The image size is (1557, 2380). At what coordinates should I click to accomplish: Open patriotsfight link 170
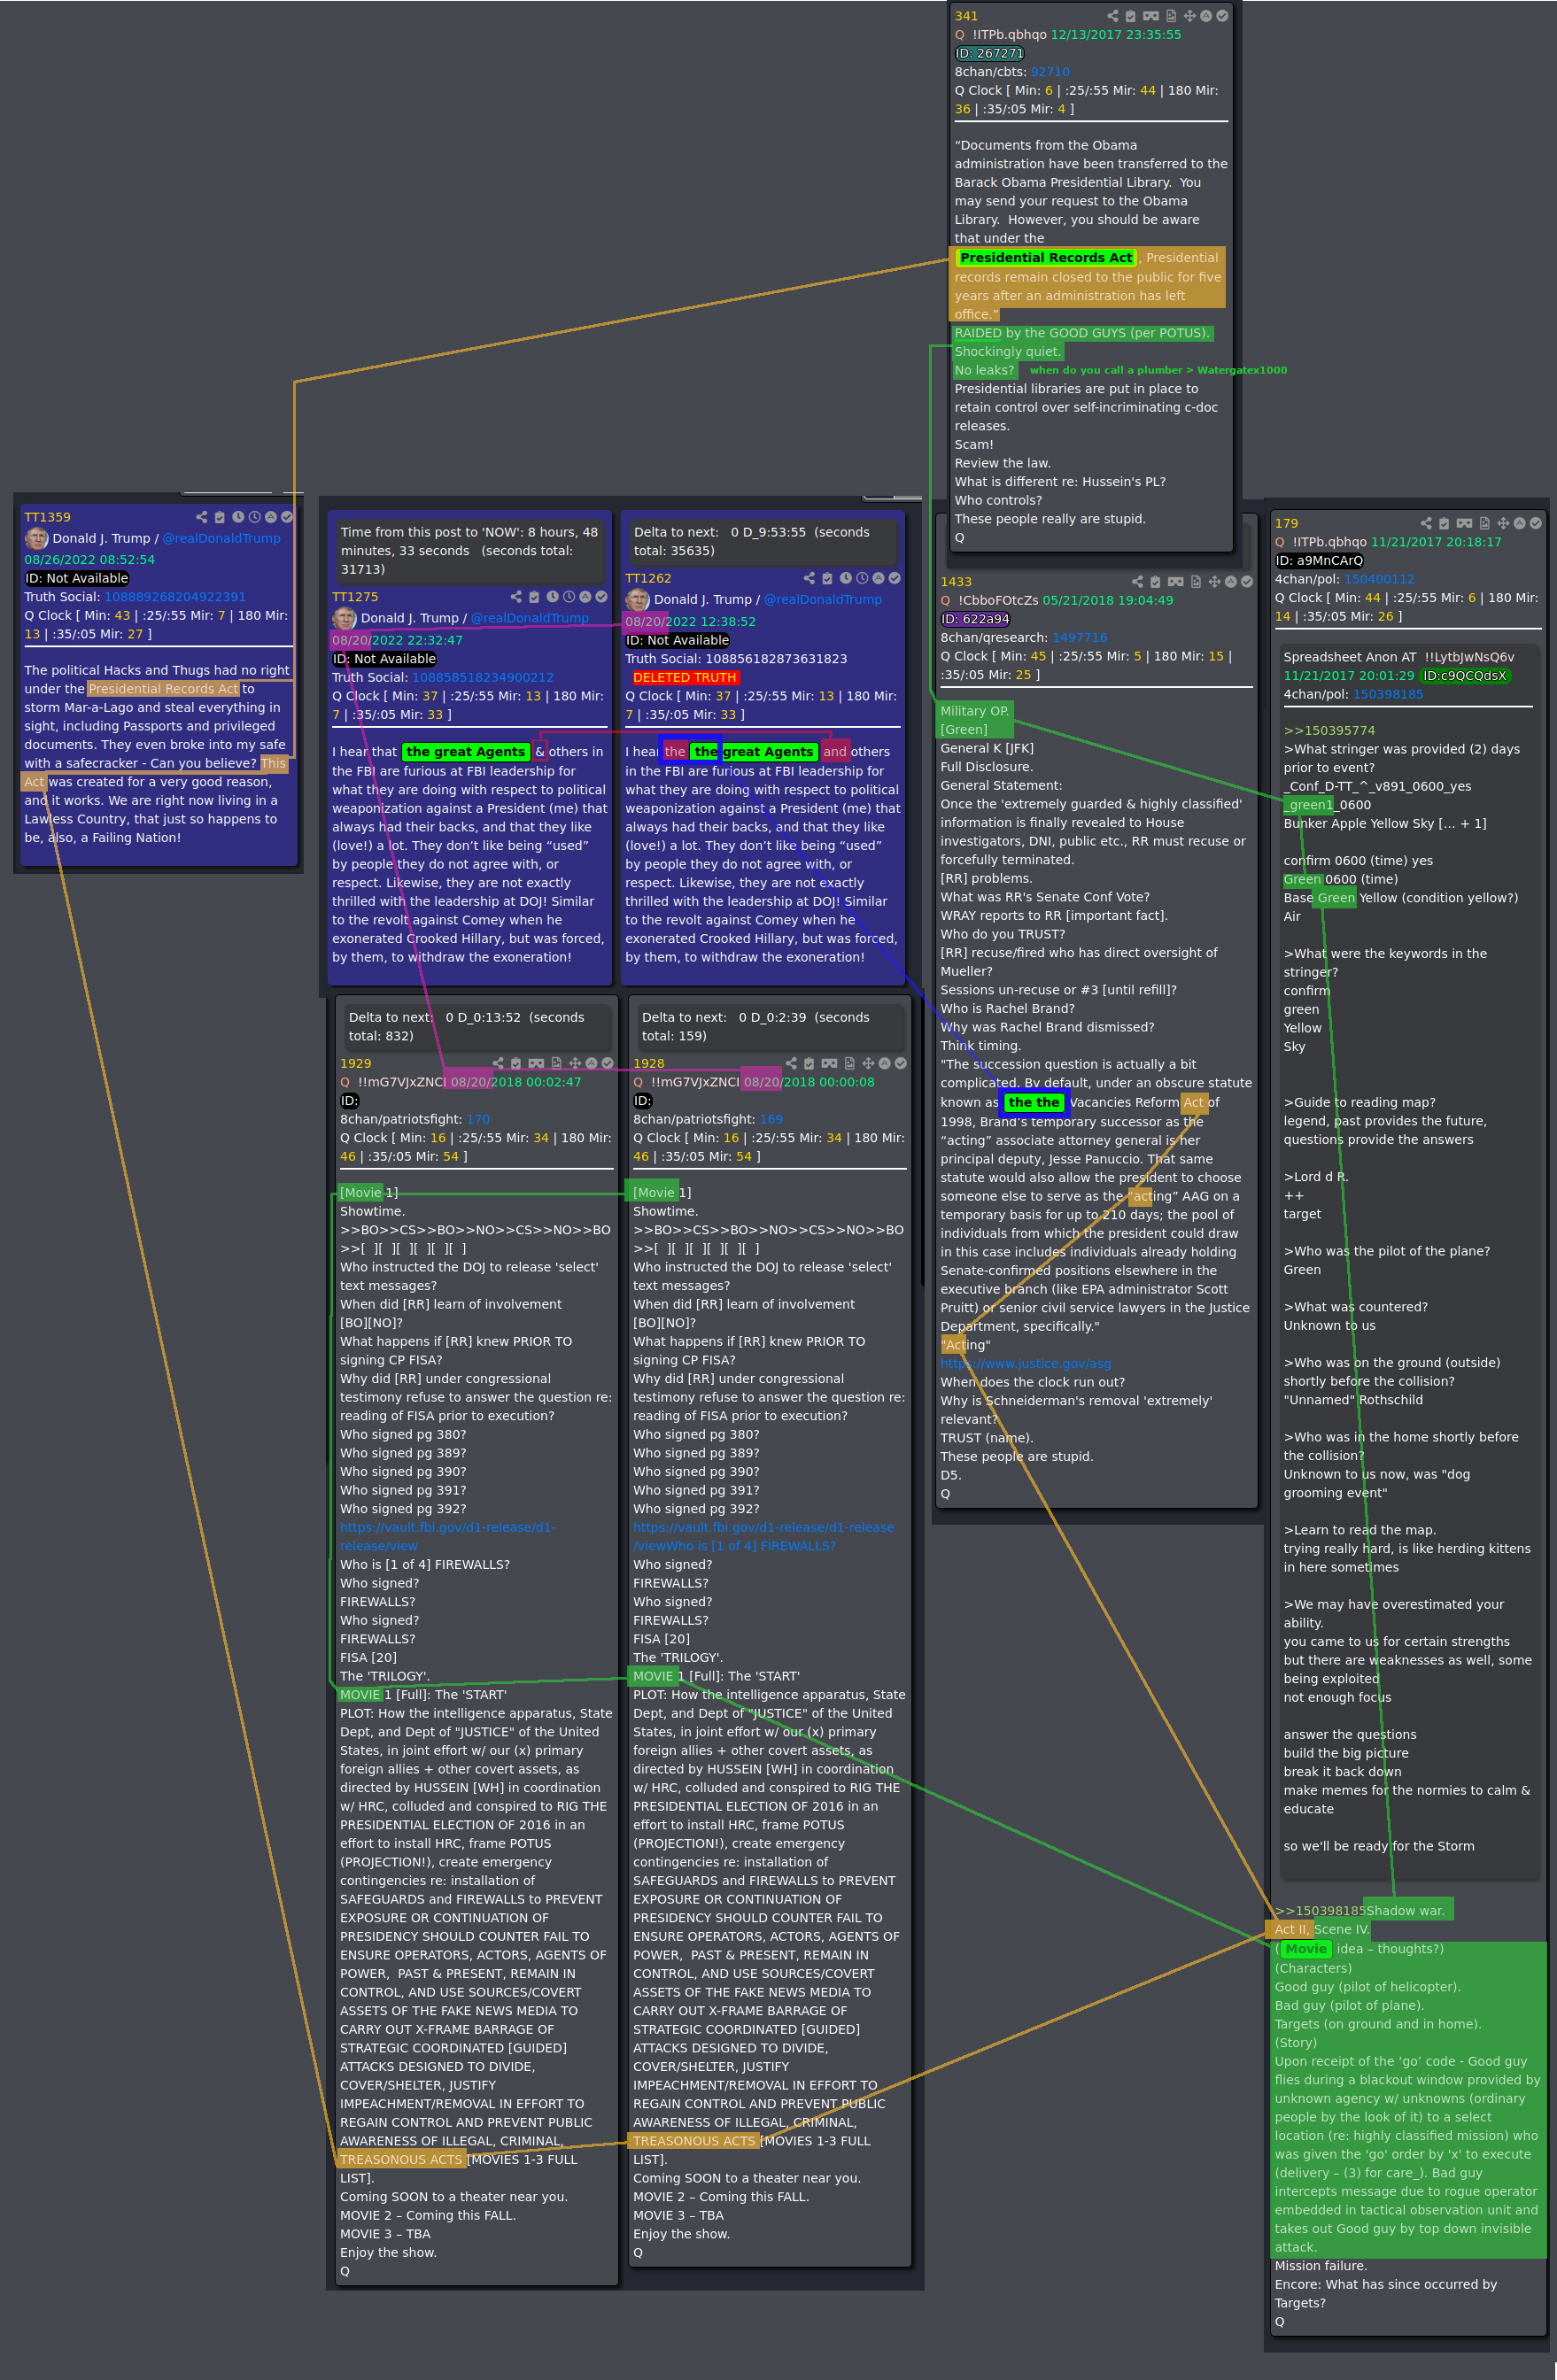tap(478, 1119)
